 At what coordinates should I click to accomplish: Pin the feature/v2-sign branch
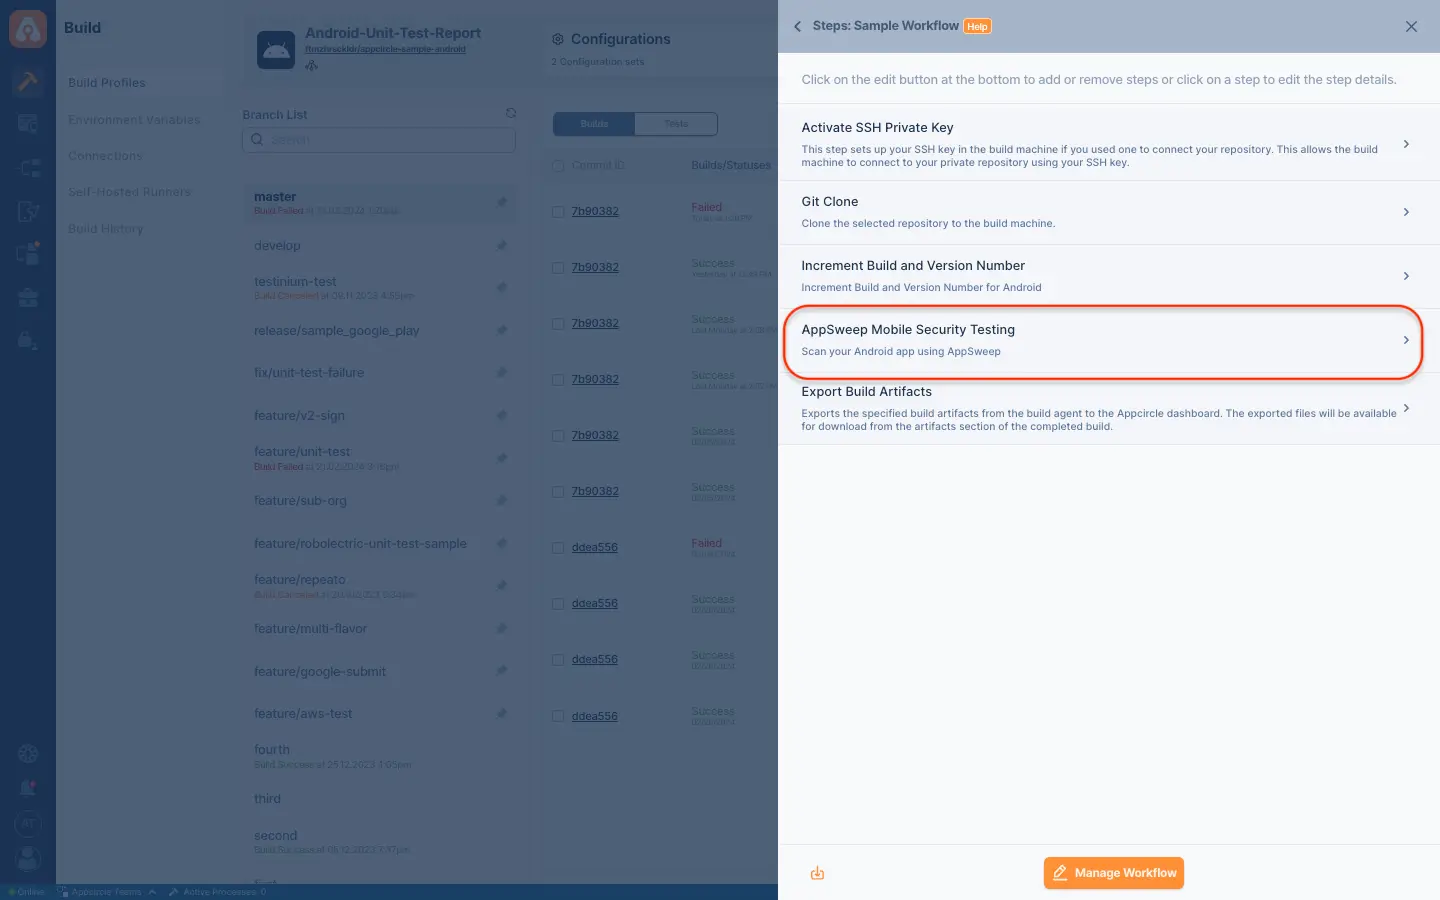502,415
